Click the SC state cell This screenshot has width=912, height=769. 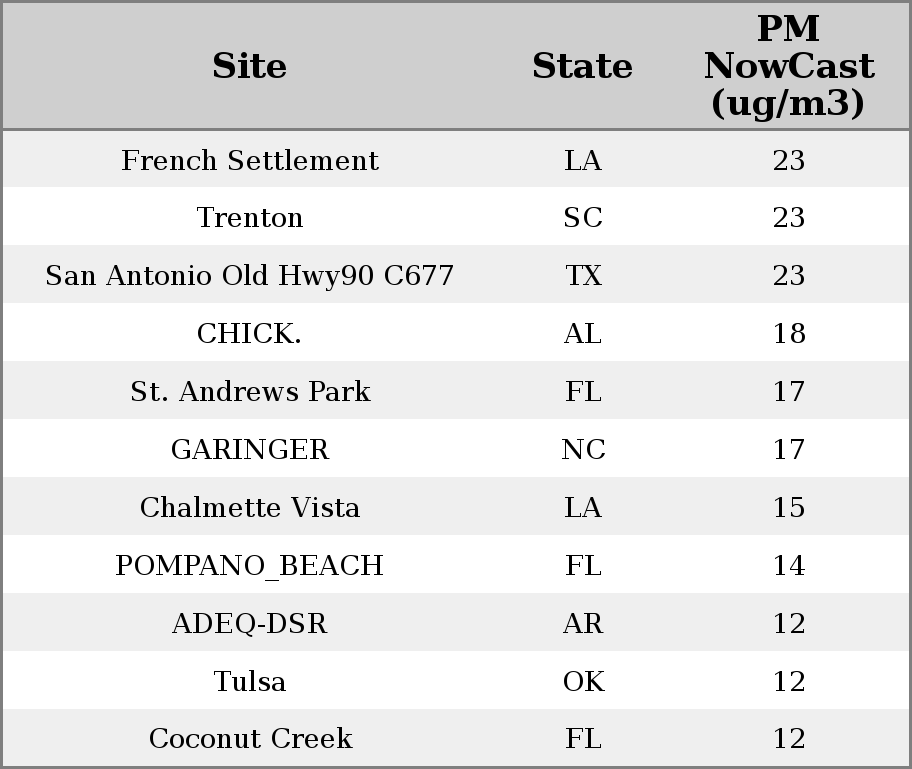tap(583, 218)
